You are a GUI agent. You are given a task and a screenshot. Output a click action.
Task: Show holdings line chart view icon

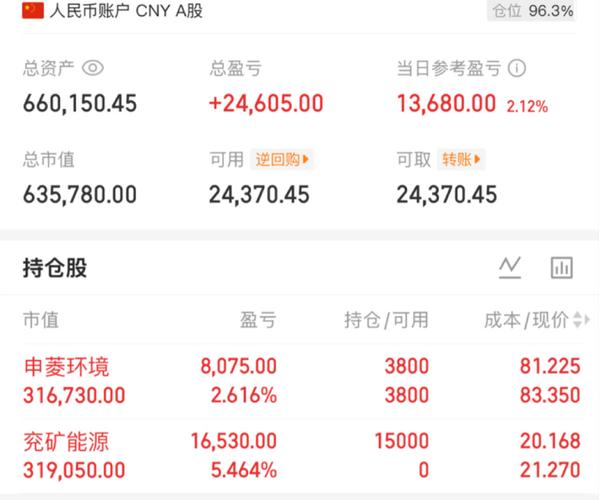click(510, 267)
